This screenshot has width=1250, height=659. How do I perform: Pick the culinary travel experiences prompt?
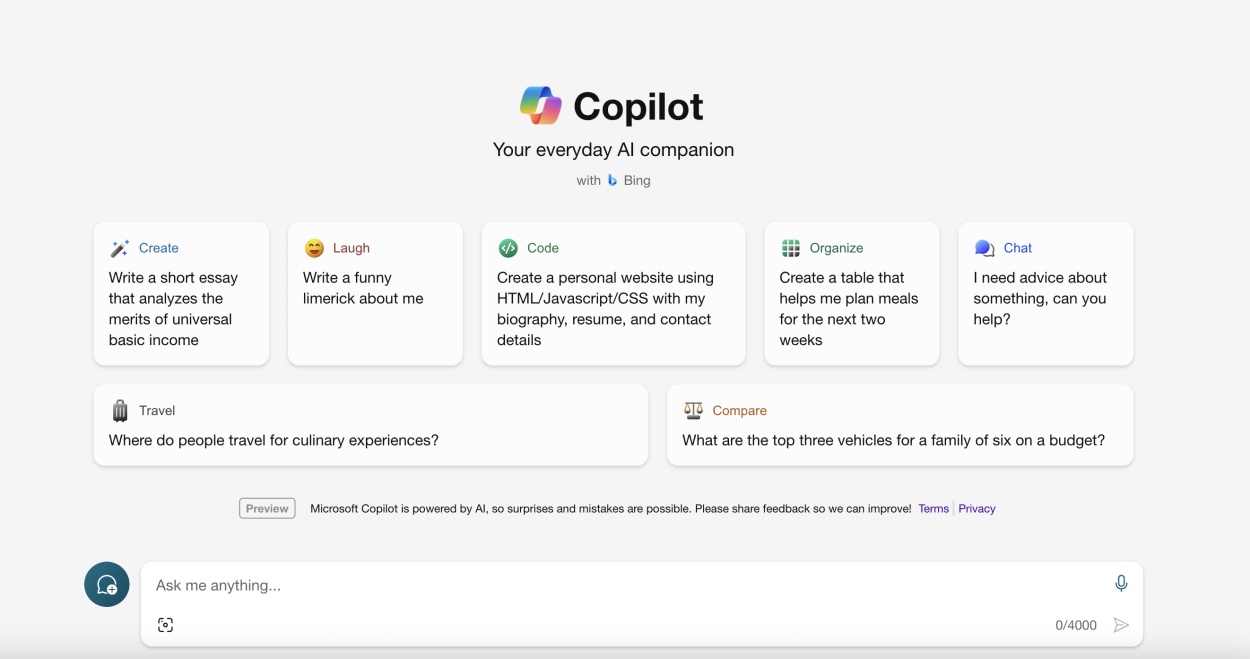pyautogui.click(x=371, y=425)
